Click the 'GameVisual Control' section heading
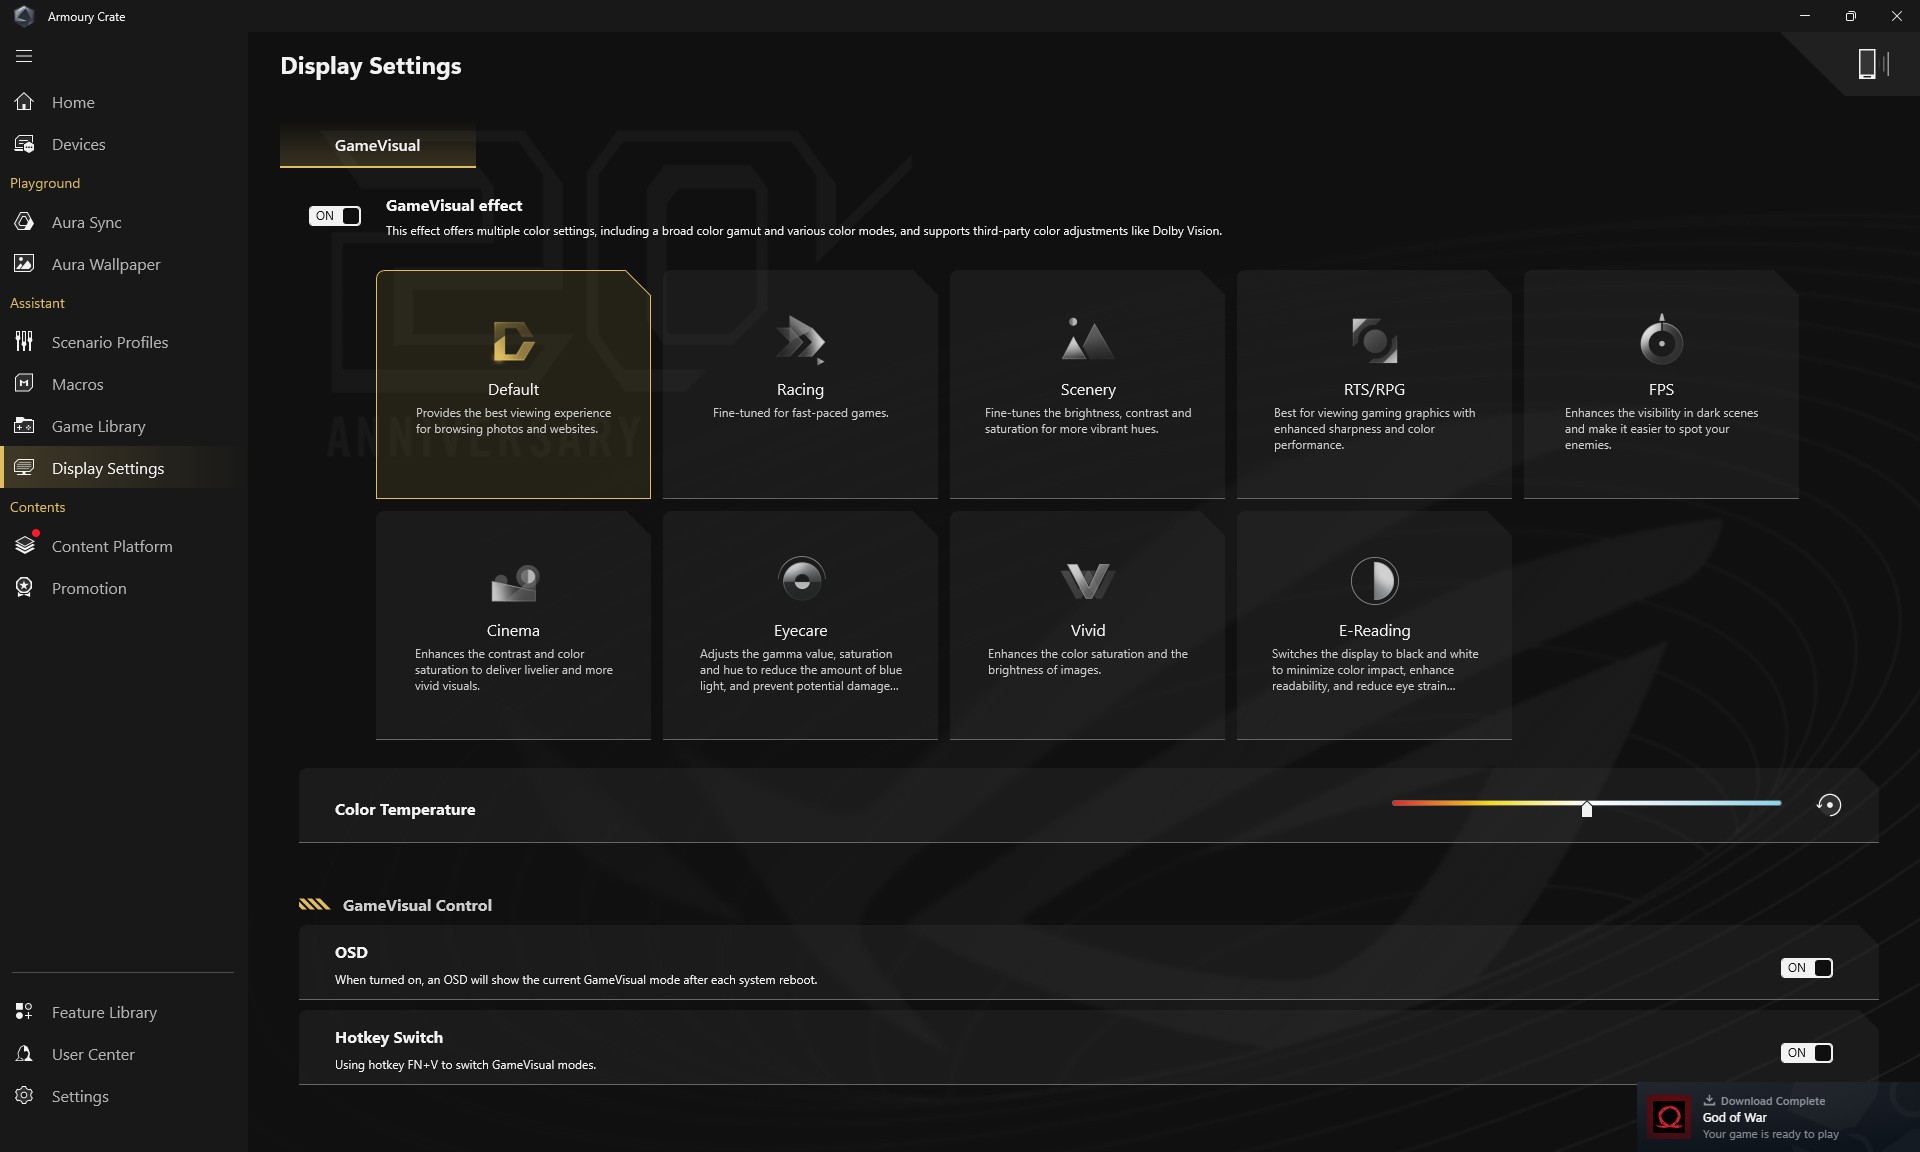This screenshot has width=1920, height=1152. [x=417, y=905]
